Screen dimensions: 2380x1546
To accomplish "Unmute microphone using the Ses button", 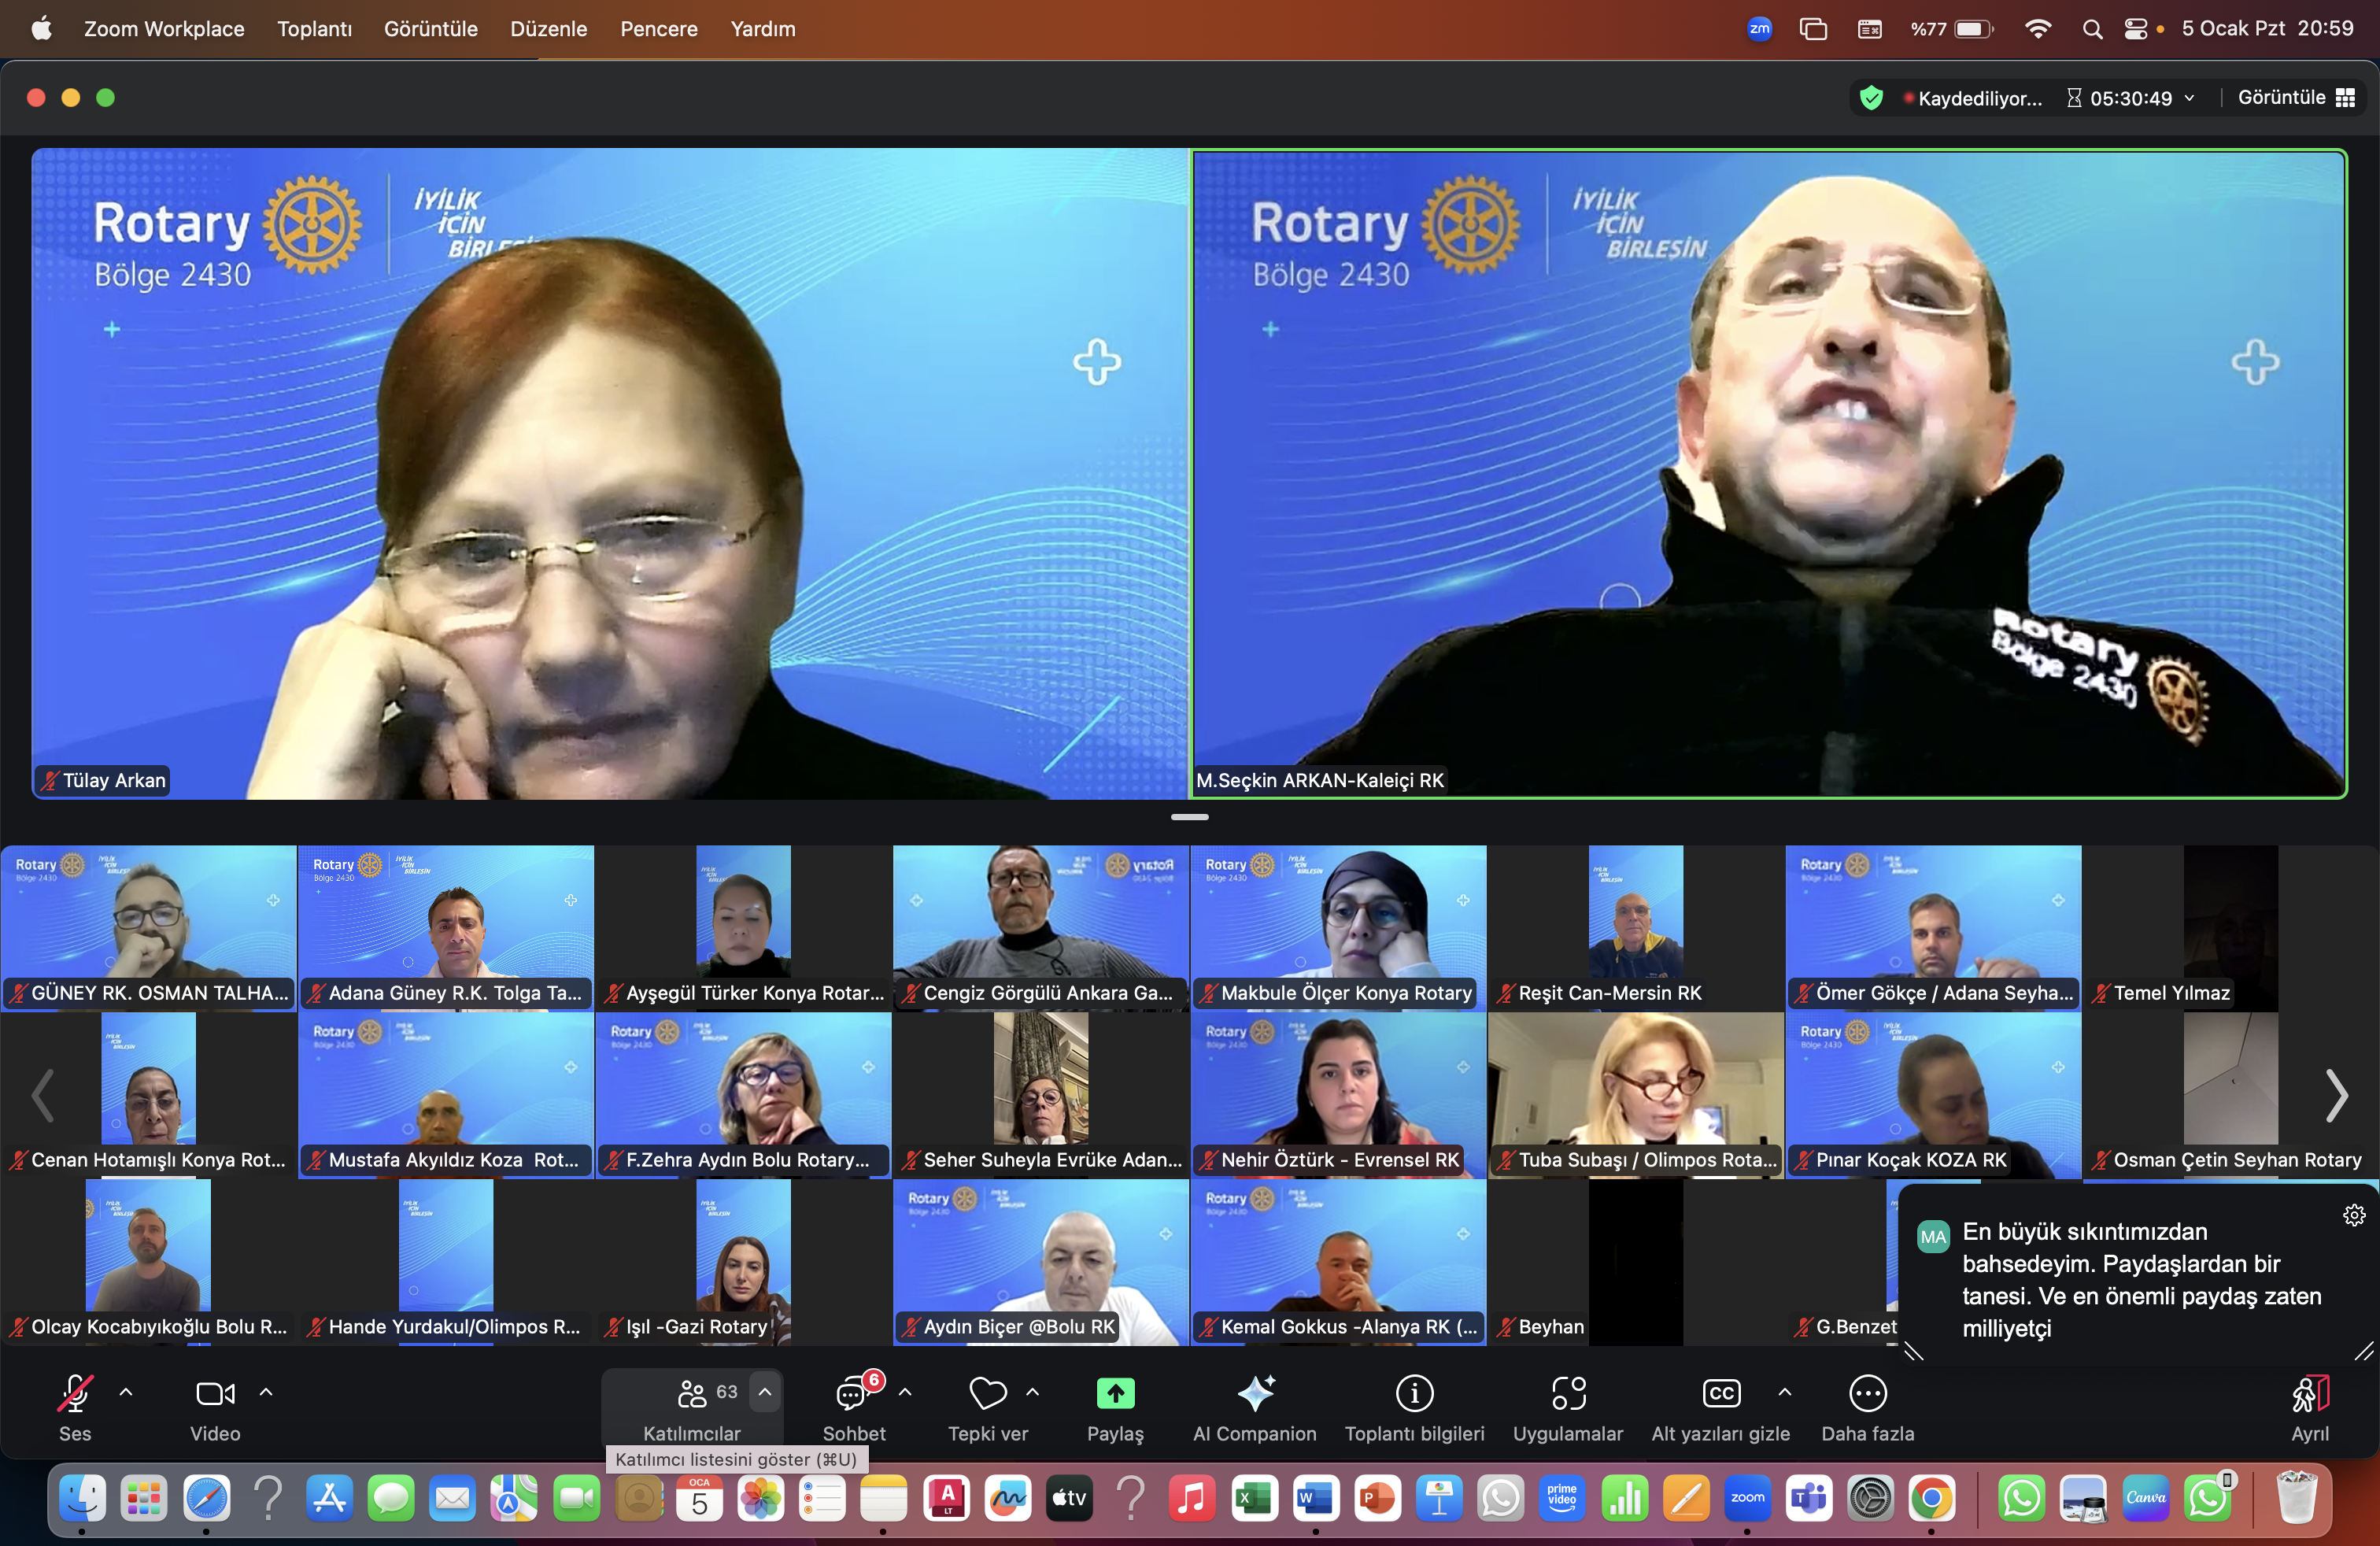I will [75, 1394].
